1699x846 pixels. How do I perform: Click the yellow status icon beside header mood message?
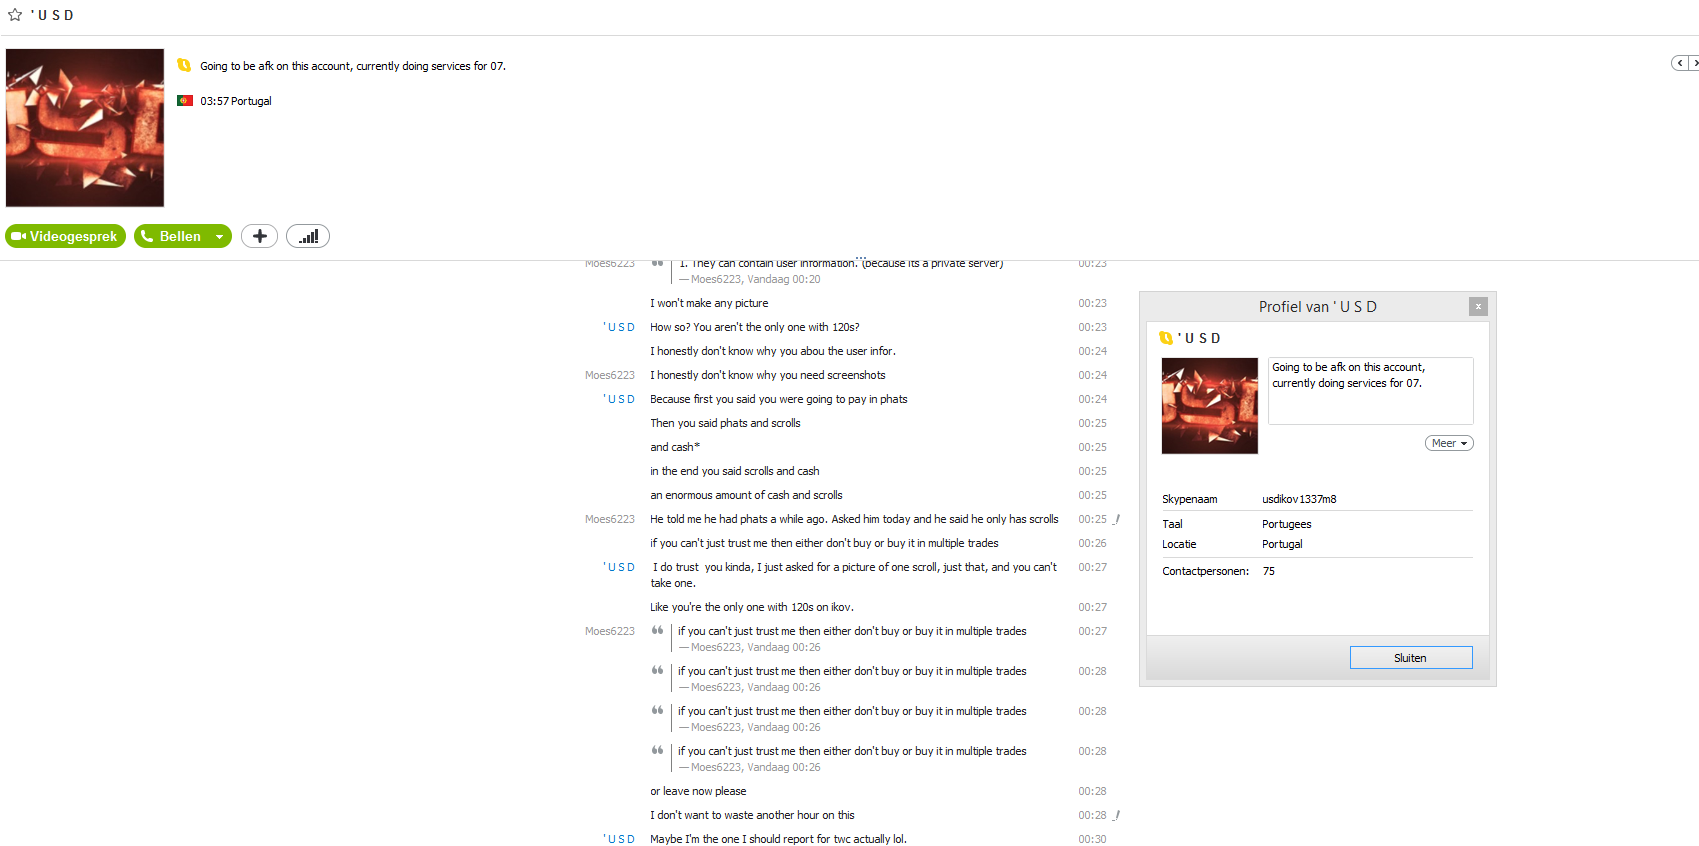coord(184,65)
